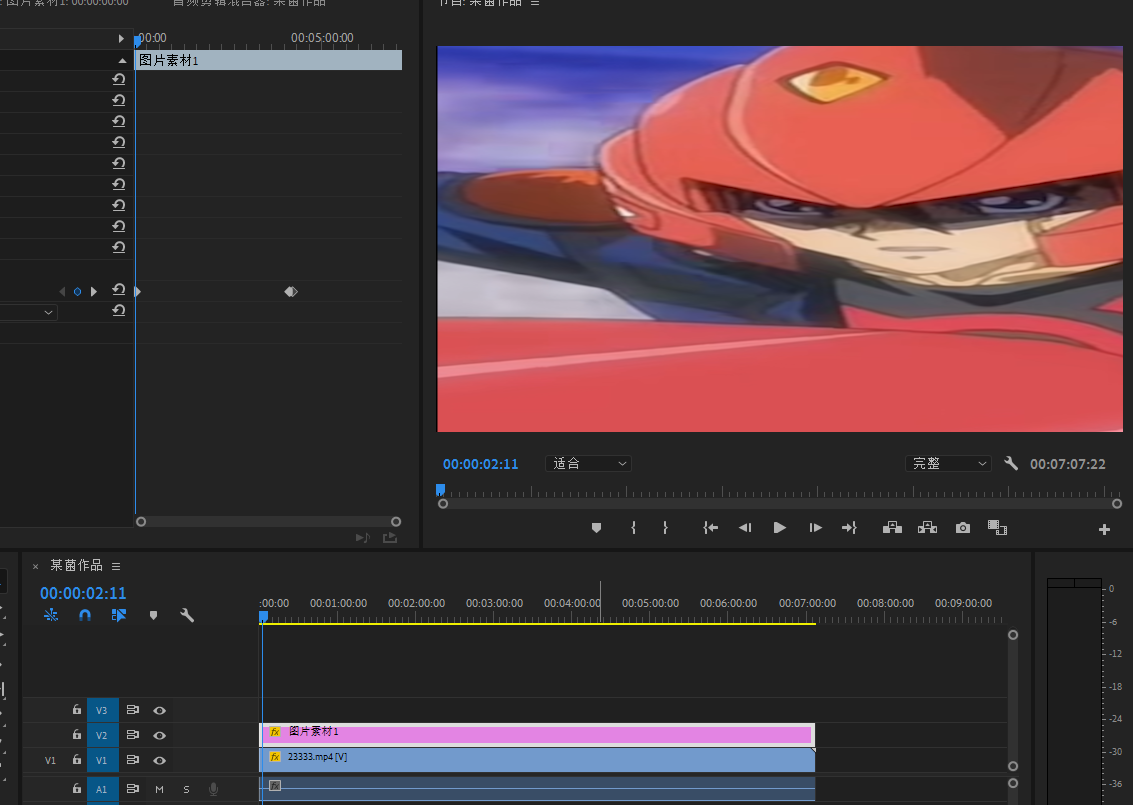Solo track A1 with S button
This screenshot has width=1133, height=805.
(x=186, y=789)
